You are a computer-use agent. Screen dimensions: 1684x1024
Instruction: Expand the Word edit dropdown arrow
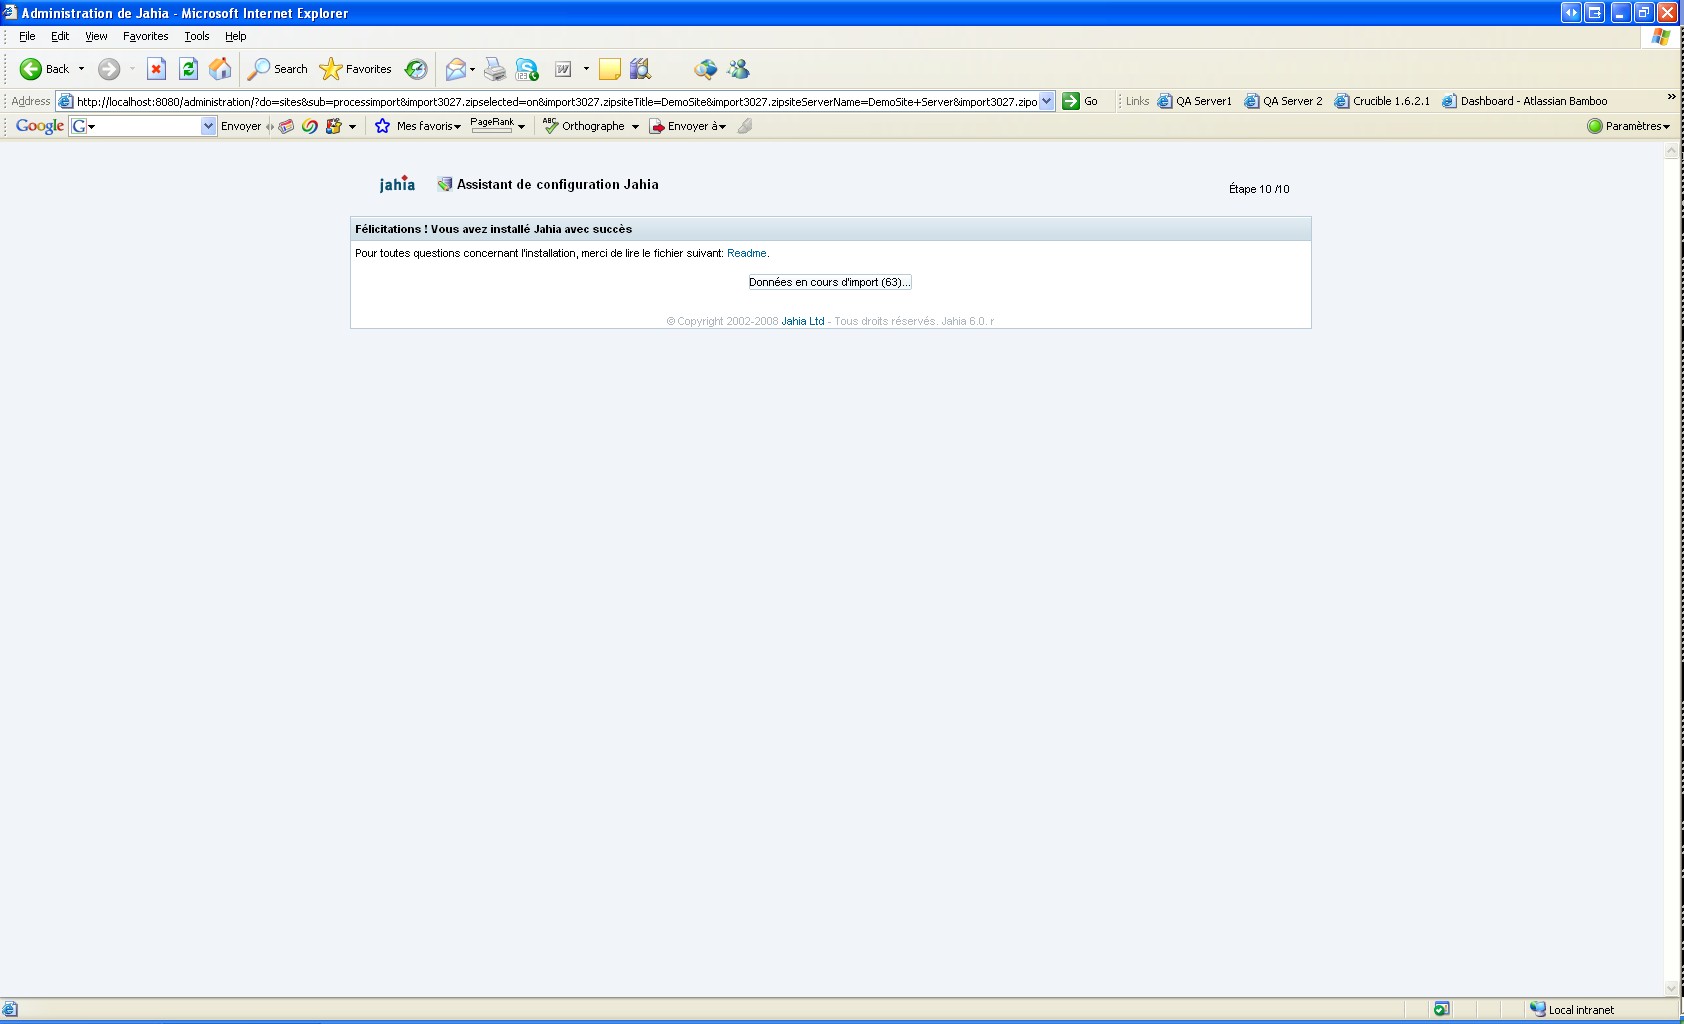pos(586,69)
